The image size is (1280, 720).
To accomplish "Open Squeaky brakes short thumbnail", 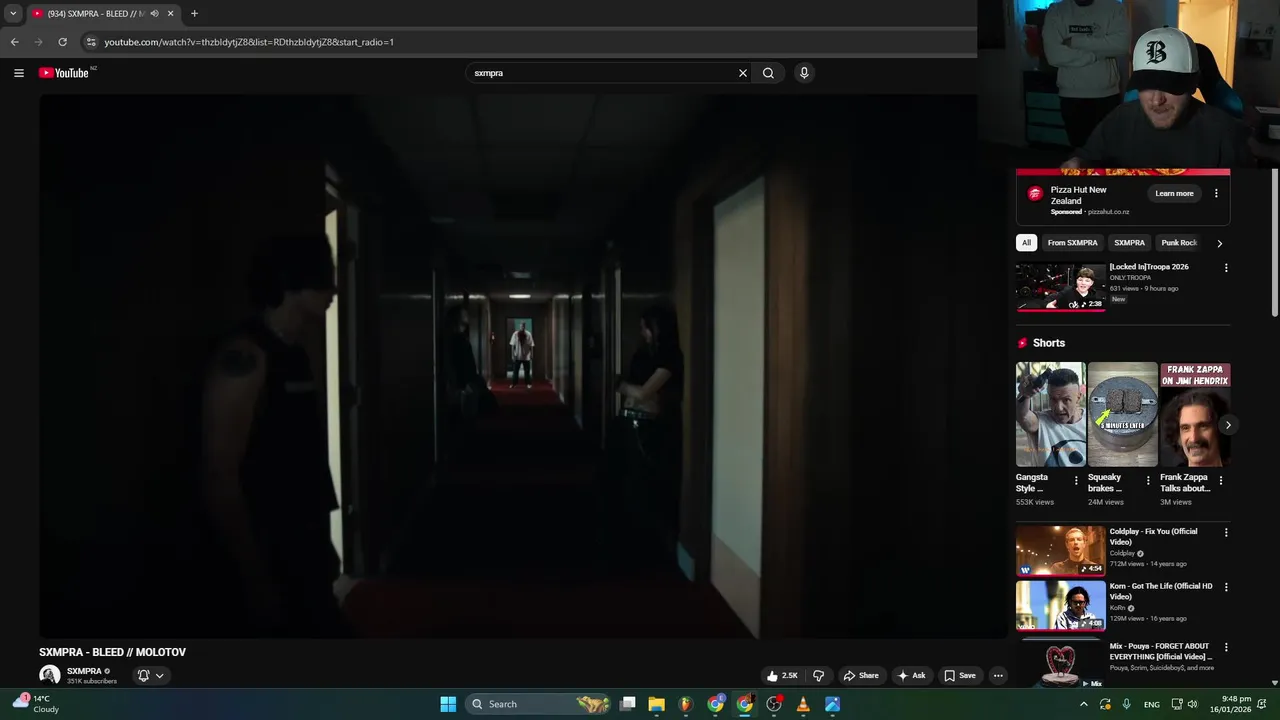I will 1123,414.
